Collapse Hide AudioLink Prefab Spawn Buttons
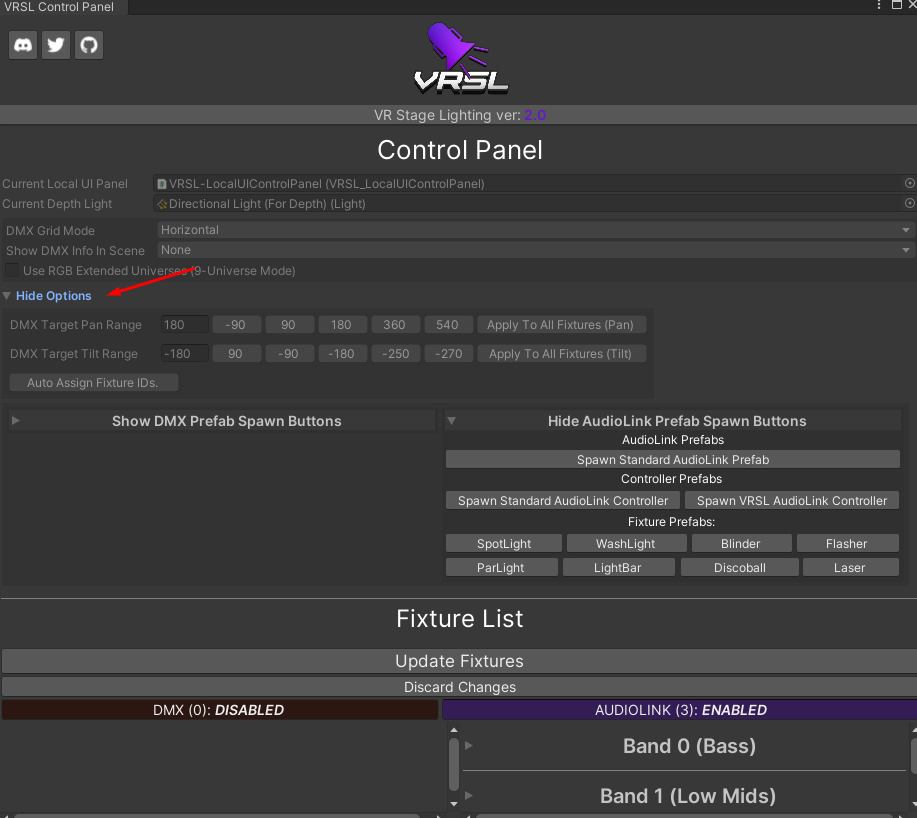This screenshot has width=917, height=818. (451, 420)
